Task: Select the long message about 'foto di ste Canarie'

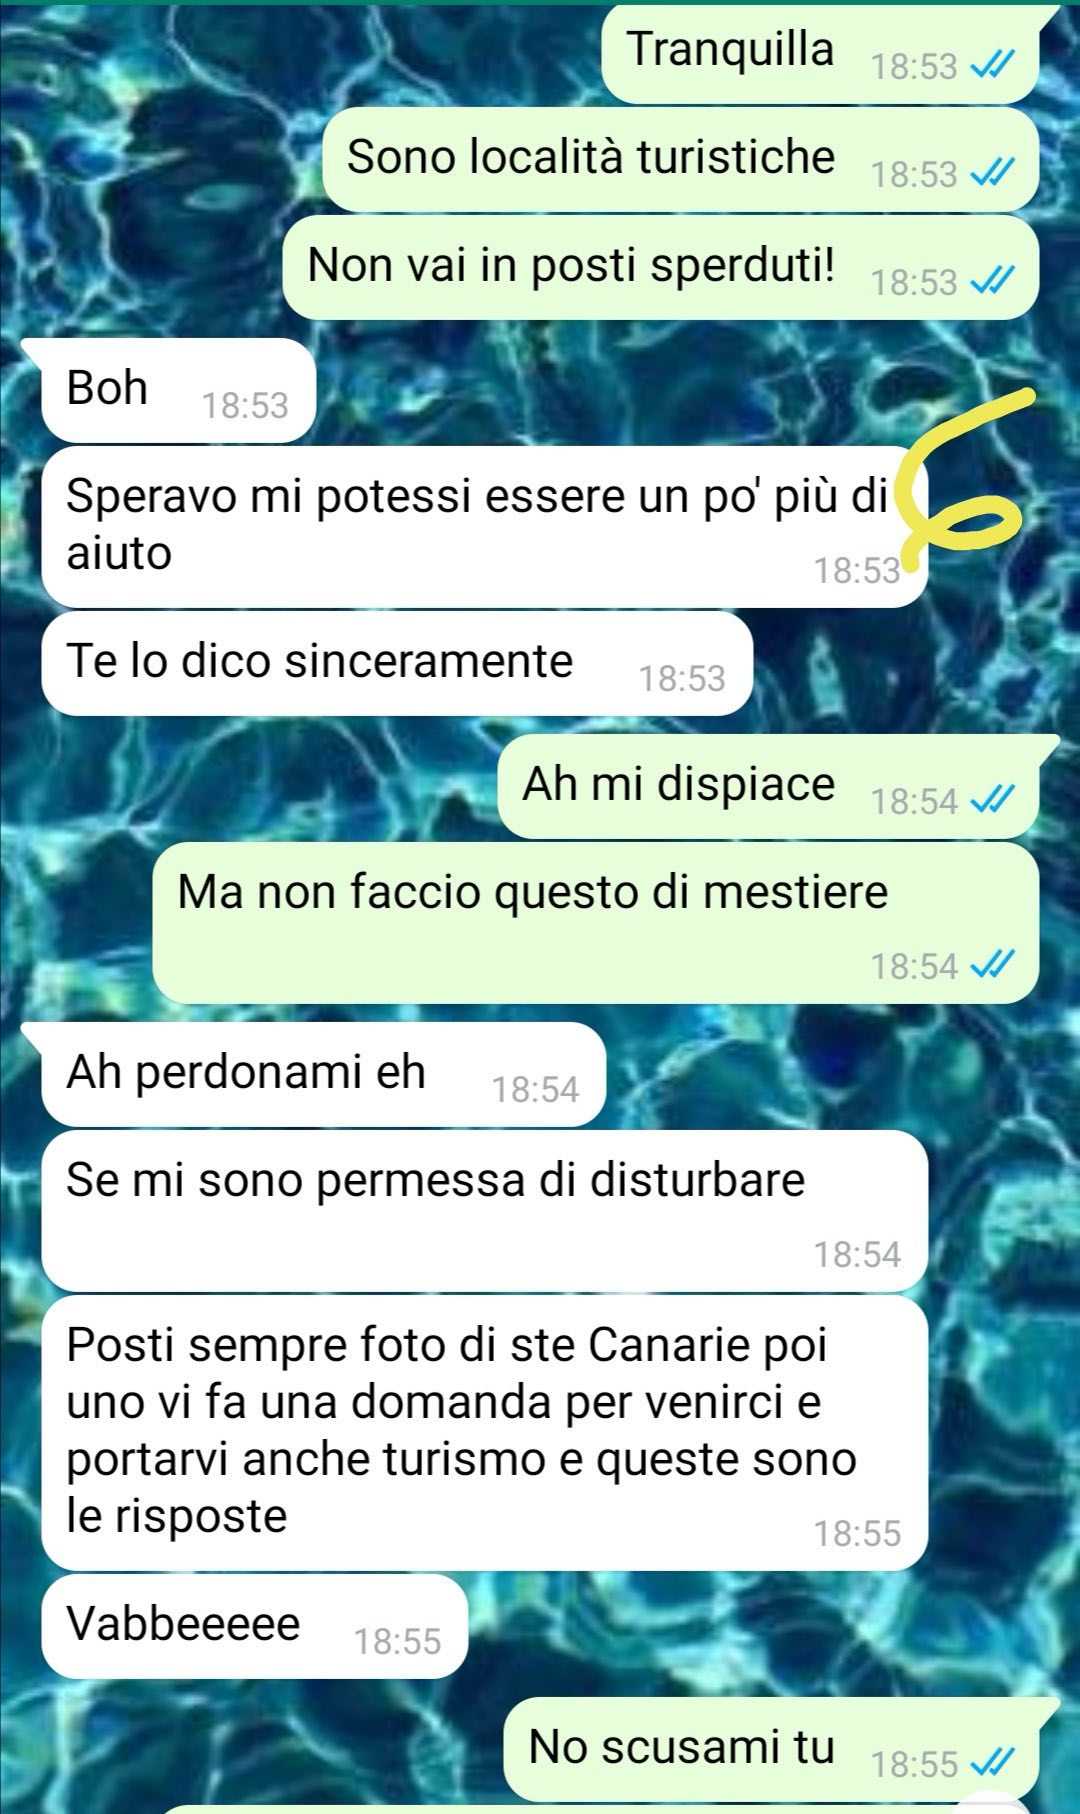Action: click(x=485, y=1433)
